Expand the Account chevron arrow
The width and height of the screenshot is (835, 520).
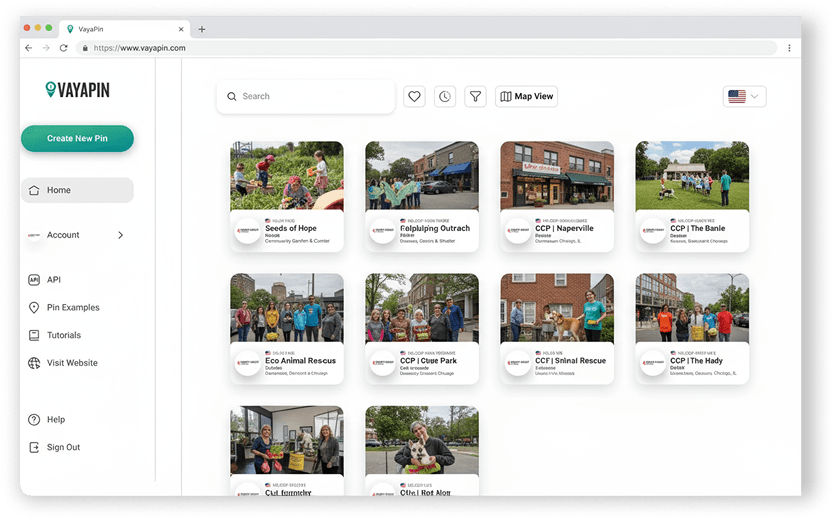pyautogui.click(x=120, y=235)
